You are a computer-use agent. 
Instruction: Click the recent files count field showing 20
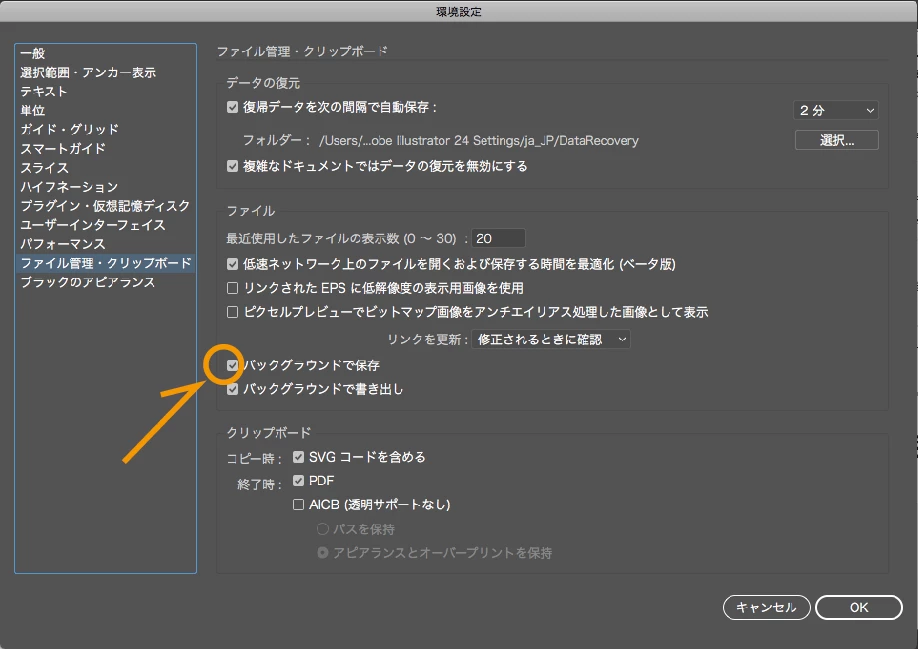pos(498,238)
